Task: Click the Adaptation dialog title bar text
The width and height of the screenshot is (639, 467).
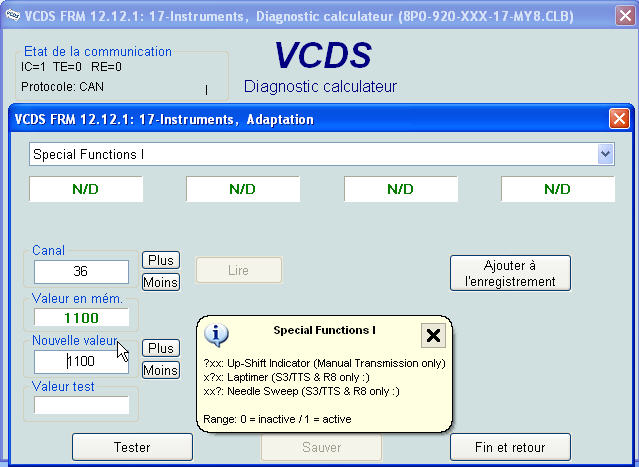Action: [x=164, y=119]
